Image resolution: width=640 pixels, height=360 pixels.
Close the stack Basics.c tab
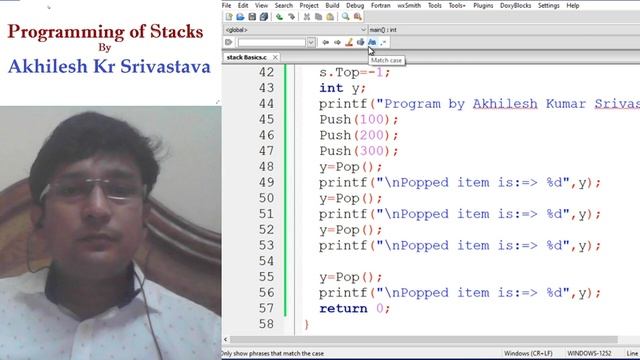275,58
